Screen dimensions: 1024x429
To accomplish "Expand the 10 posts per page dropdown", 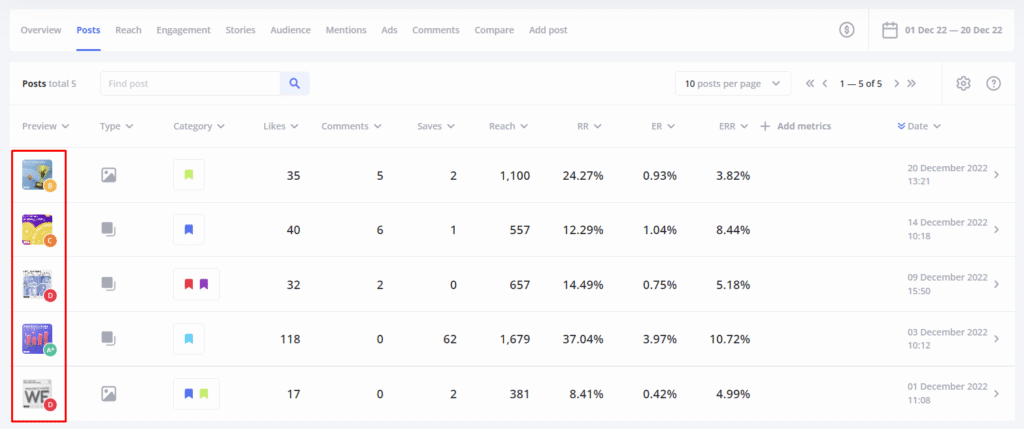I will [x=732, y=84].
